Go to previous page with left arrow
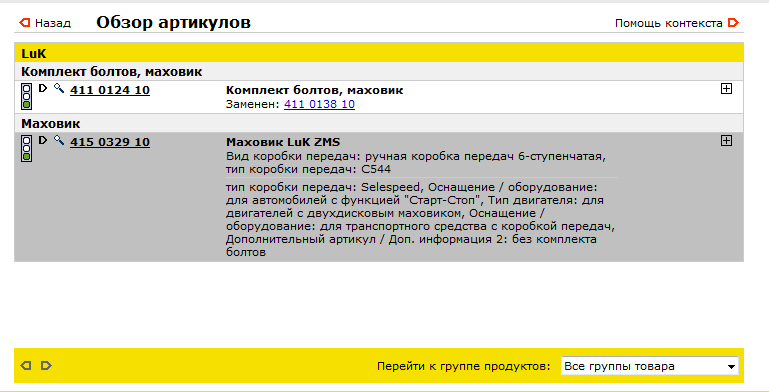 (26, 366)
